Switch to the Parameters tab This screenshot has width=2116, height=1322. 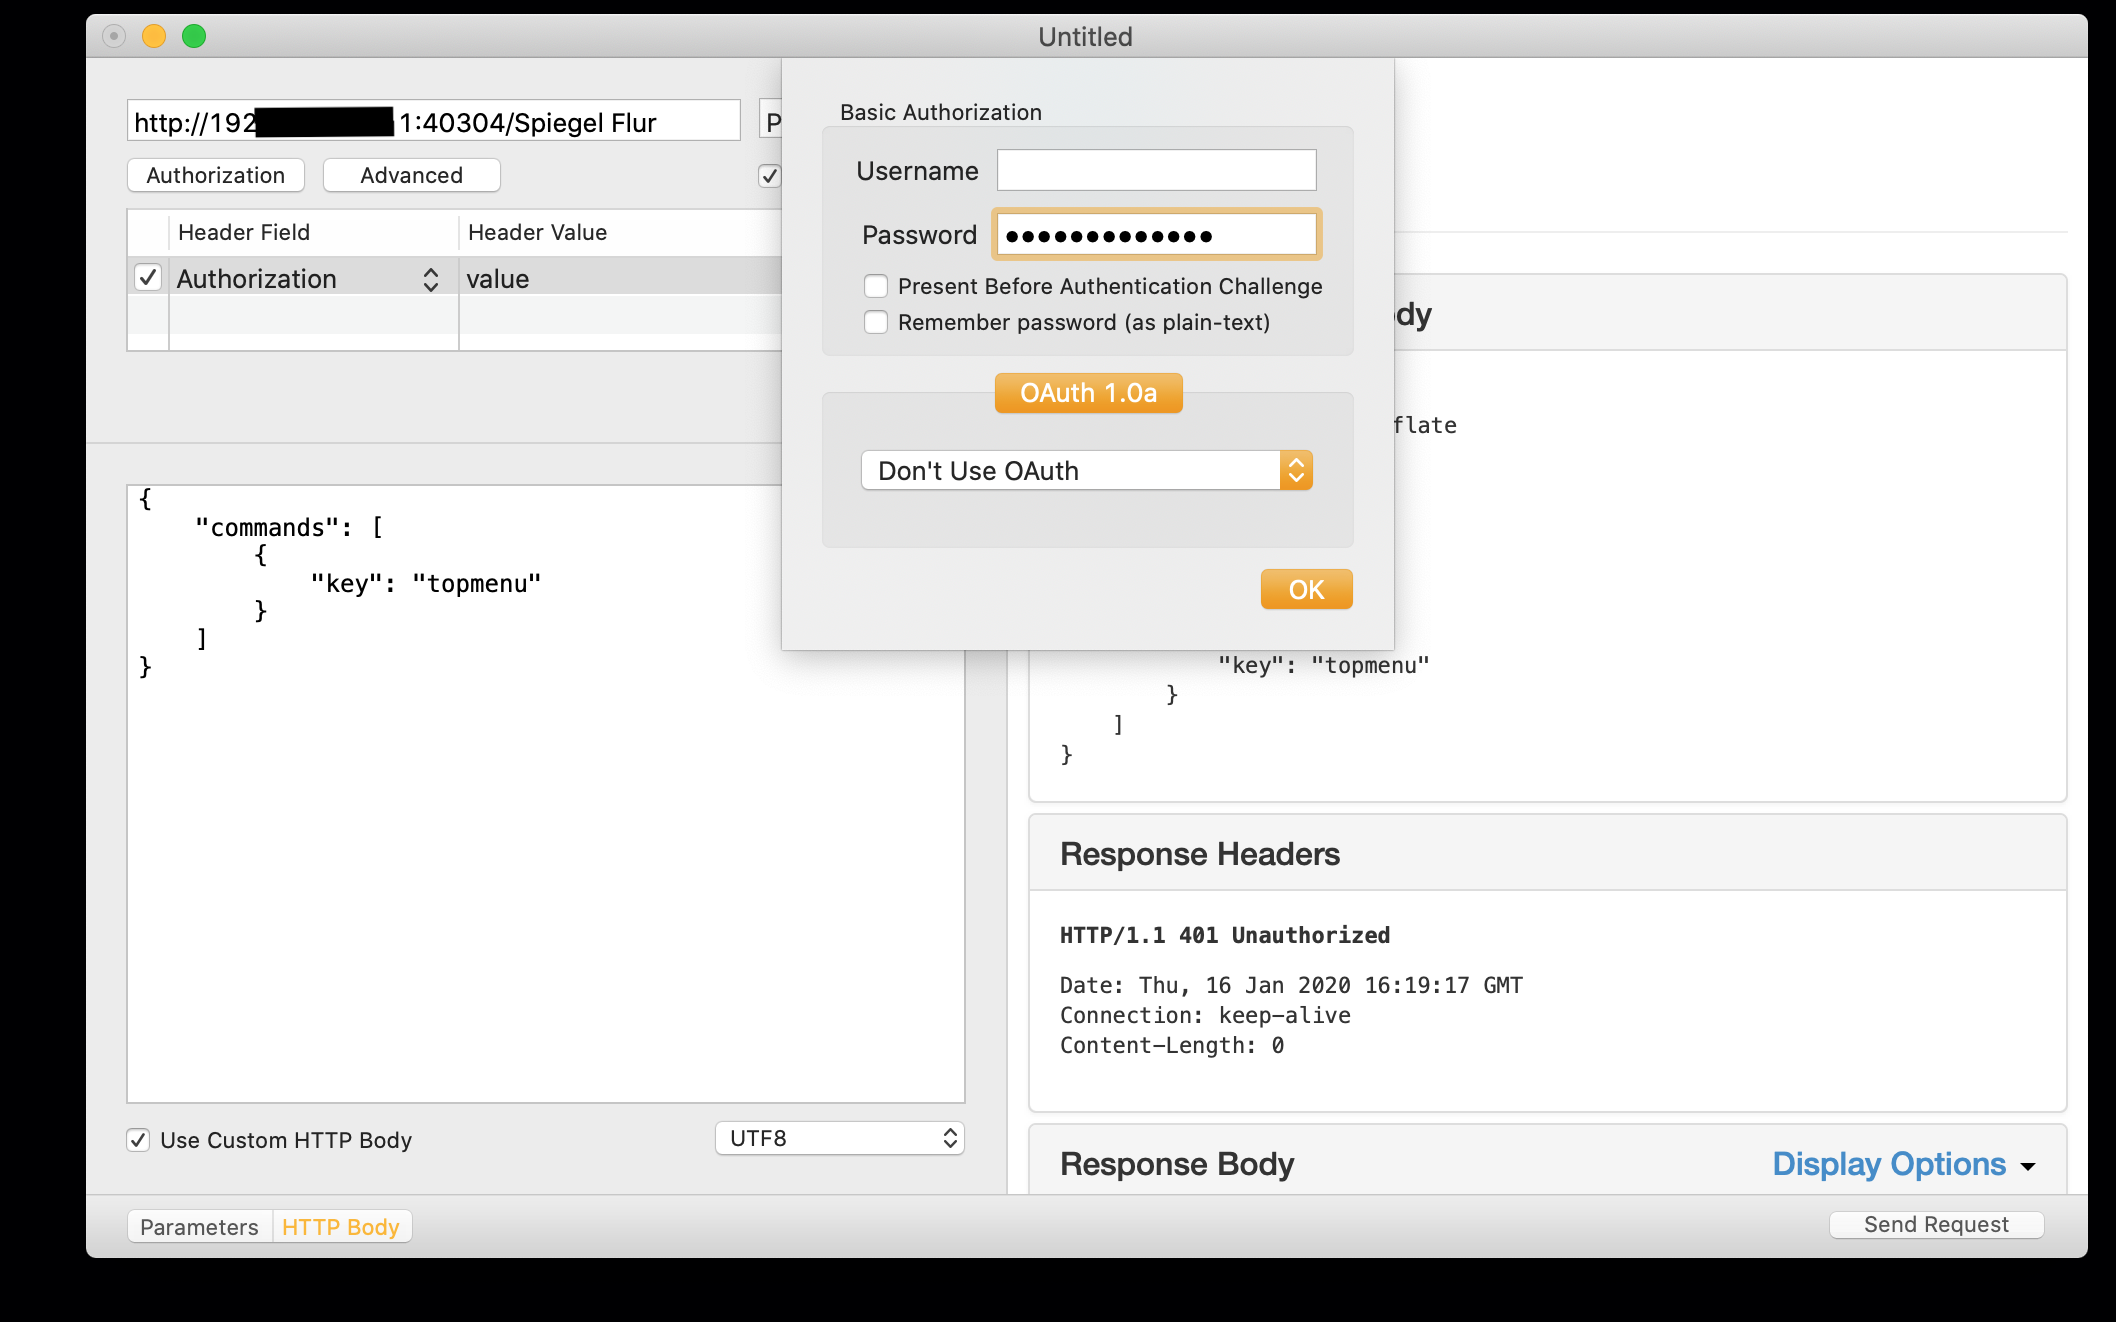199,1227
